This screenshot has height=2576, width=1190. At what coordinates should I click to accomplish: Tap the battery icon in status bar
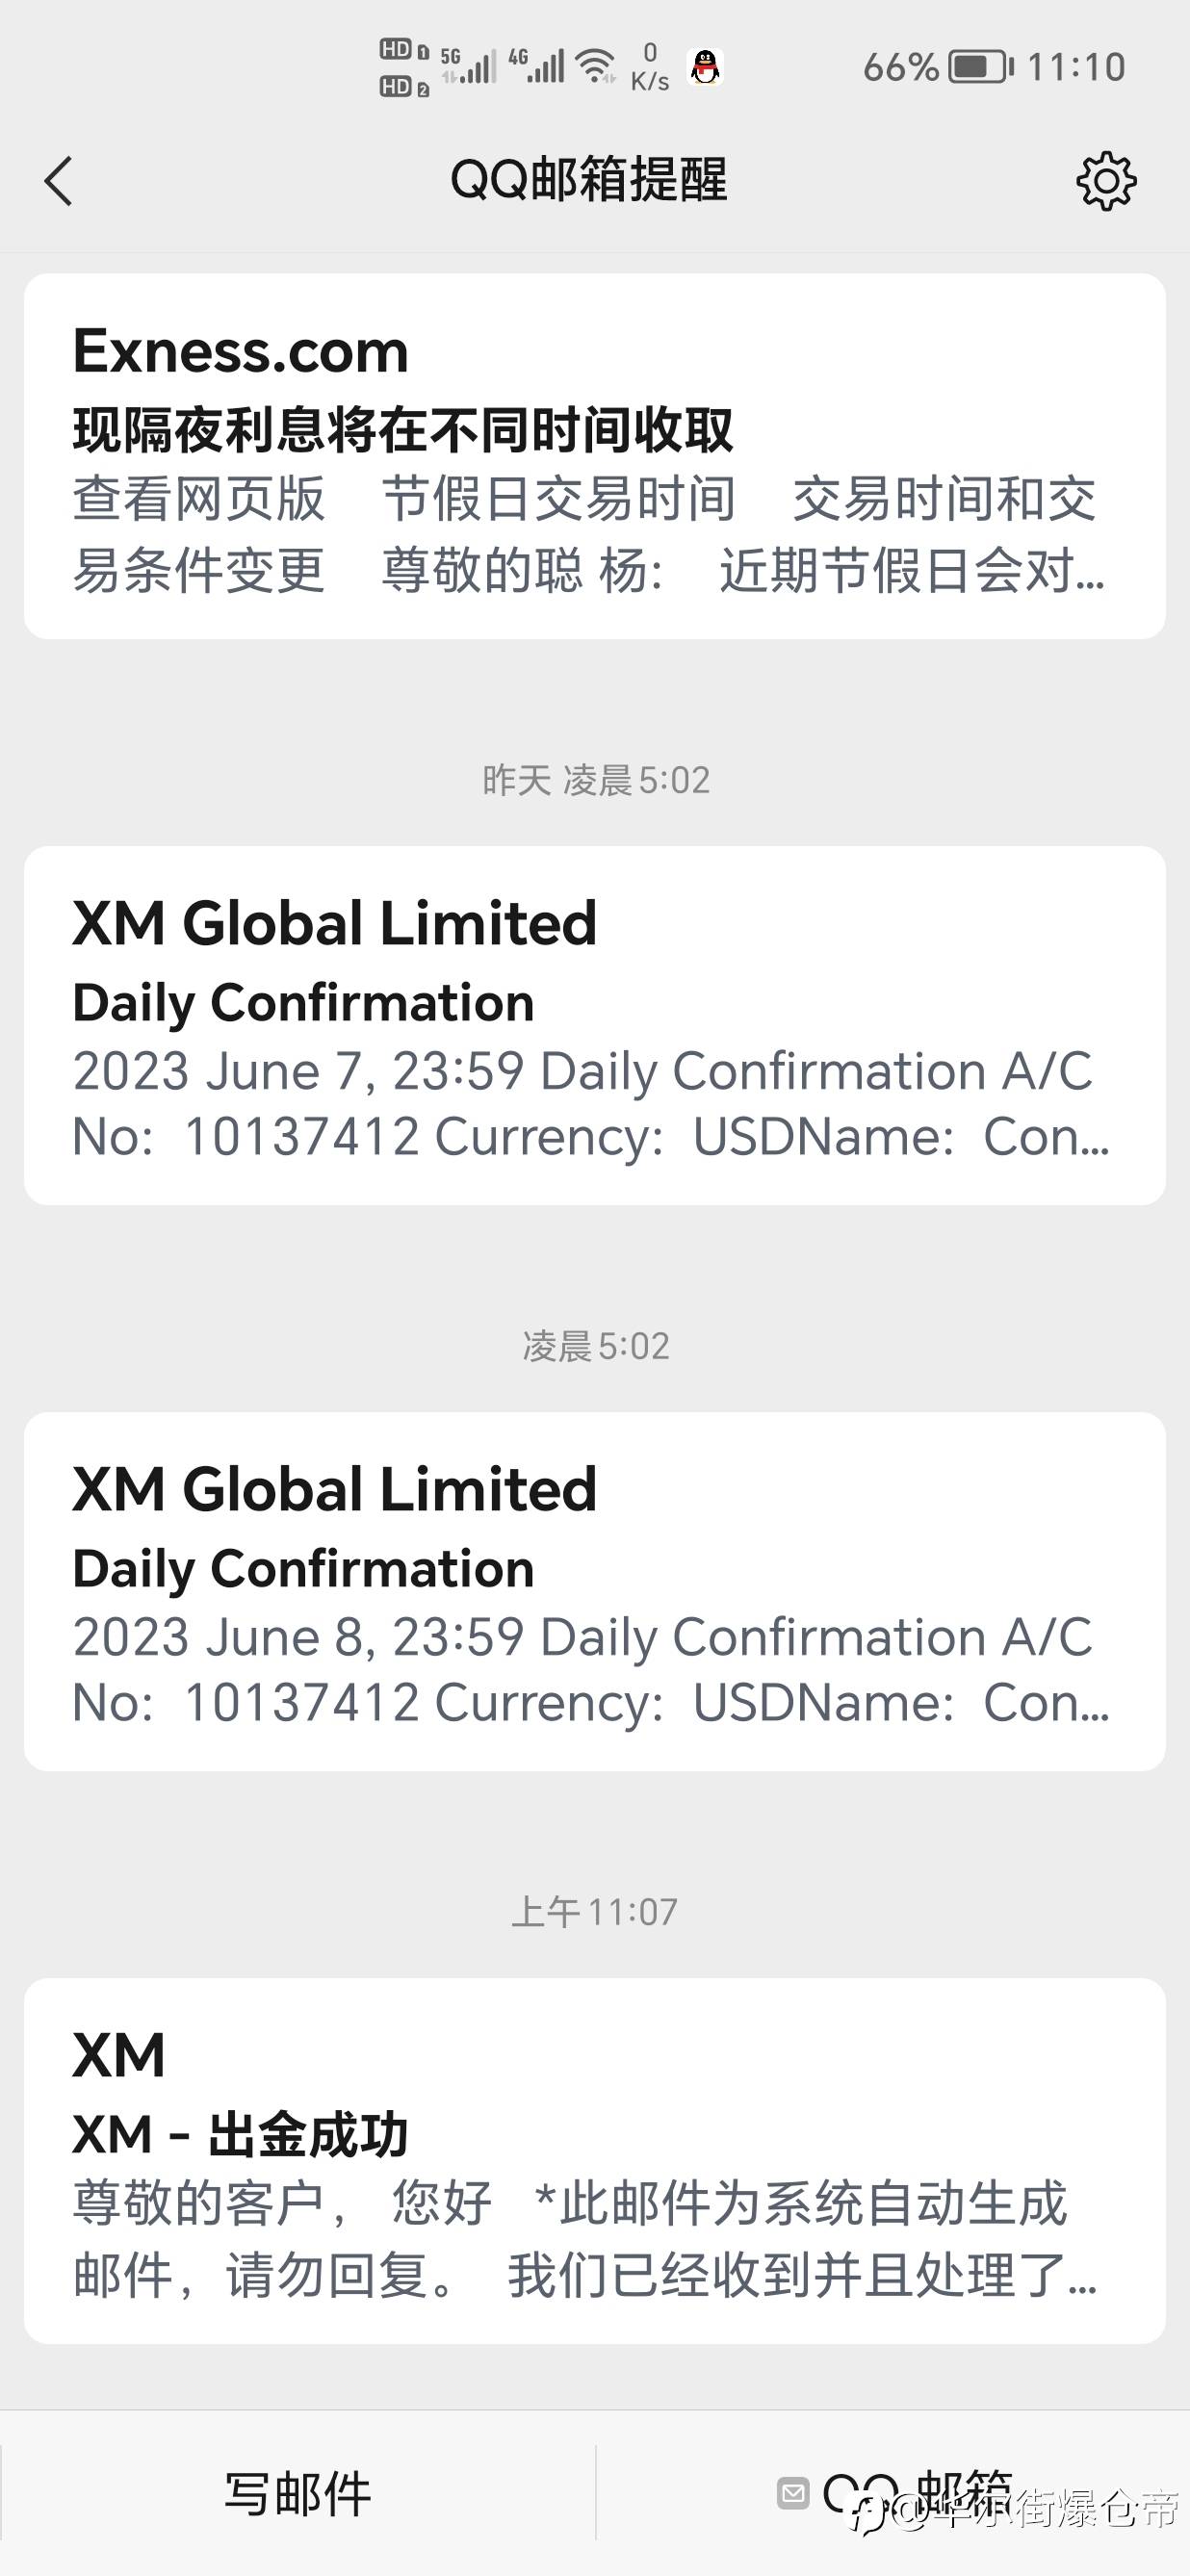coord(980,68)
